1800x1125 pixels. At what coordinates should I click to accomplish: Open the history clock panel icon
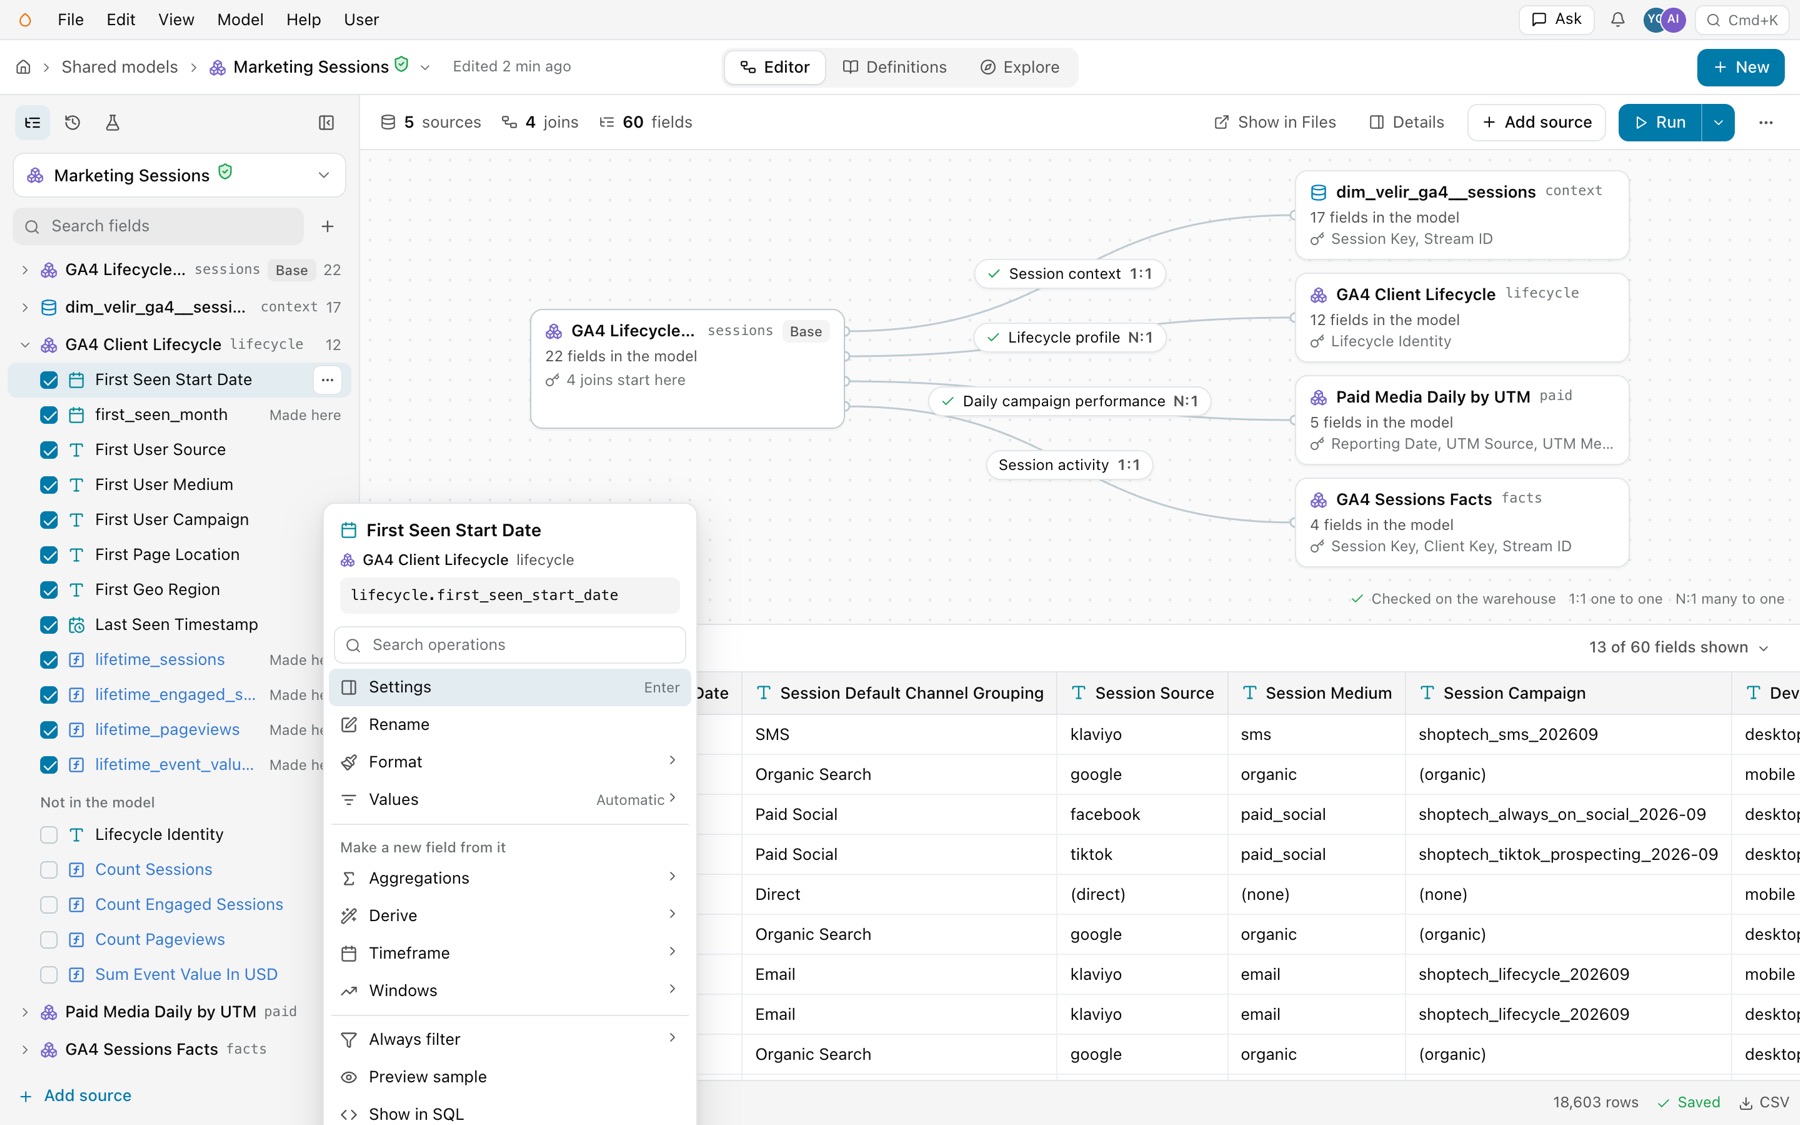[x=72, y=122]
